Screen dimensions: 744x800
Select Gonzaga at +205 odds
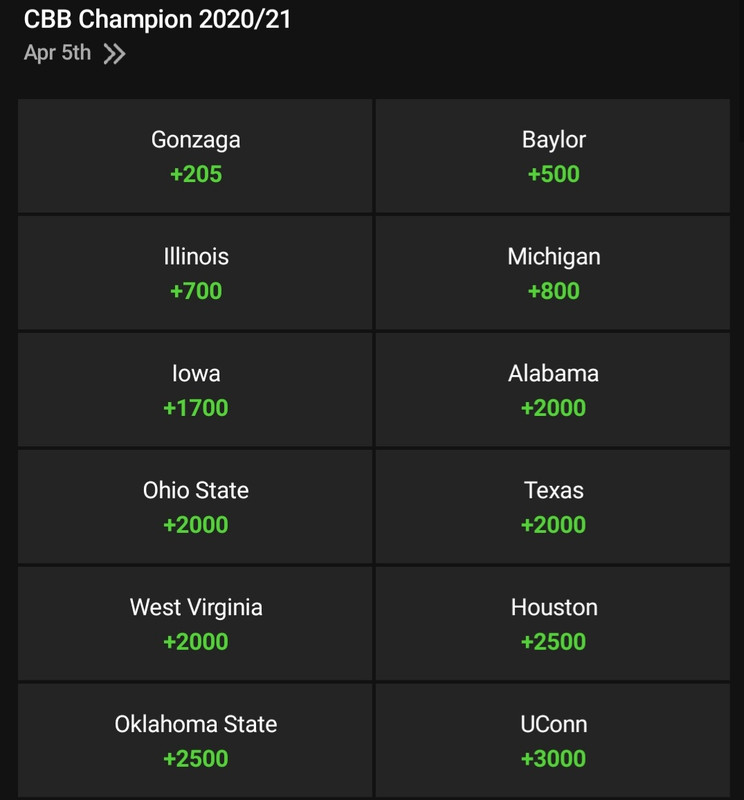point(196,156)
